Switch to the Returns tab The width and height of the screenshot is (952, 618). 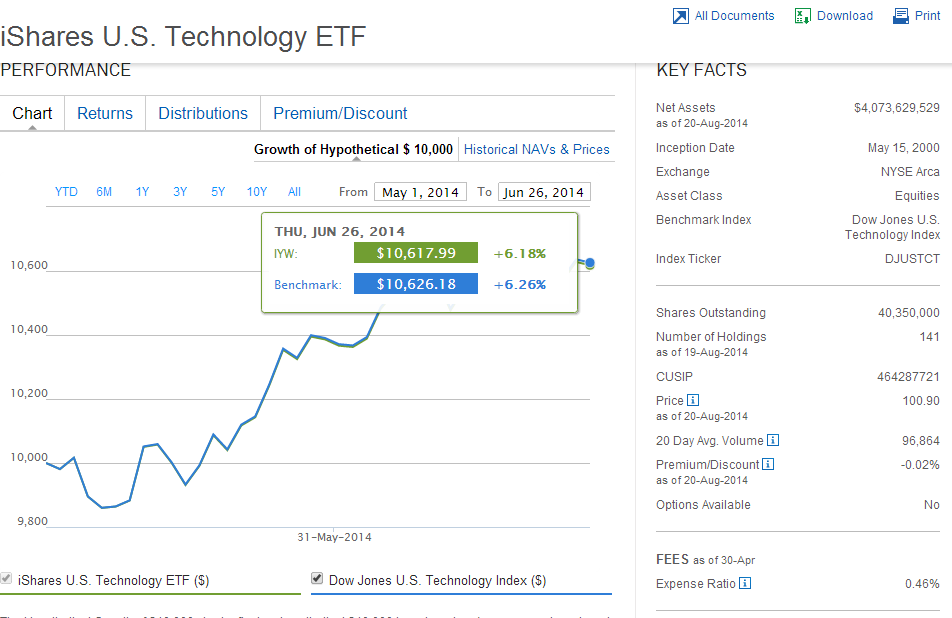105,113
